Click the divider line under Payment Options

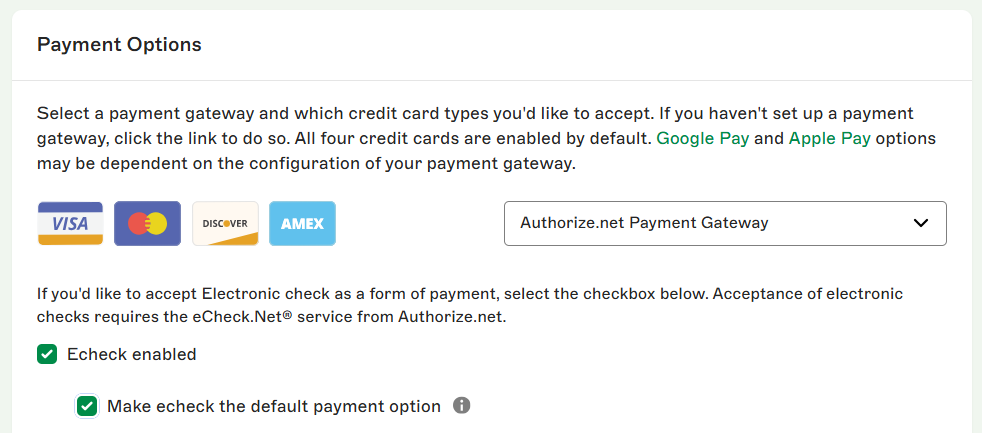pyautogui.click(x=491, y=80)
